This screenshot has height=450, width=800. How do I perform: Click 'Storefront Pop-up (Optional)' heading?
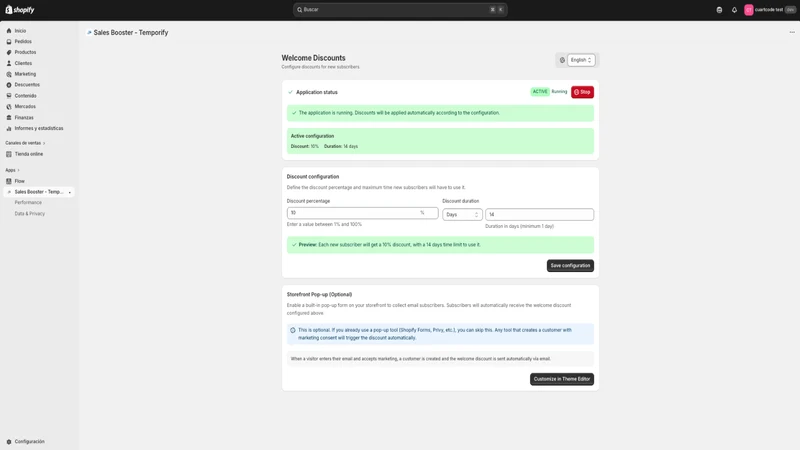(x=319, y=294)
